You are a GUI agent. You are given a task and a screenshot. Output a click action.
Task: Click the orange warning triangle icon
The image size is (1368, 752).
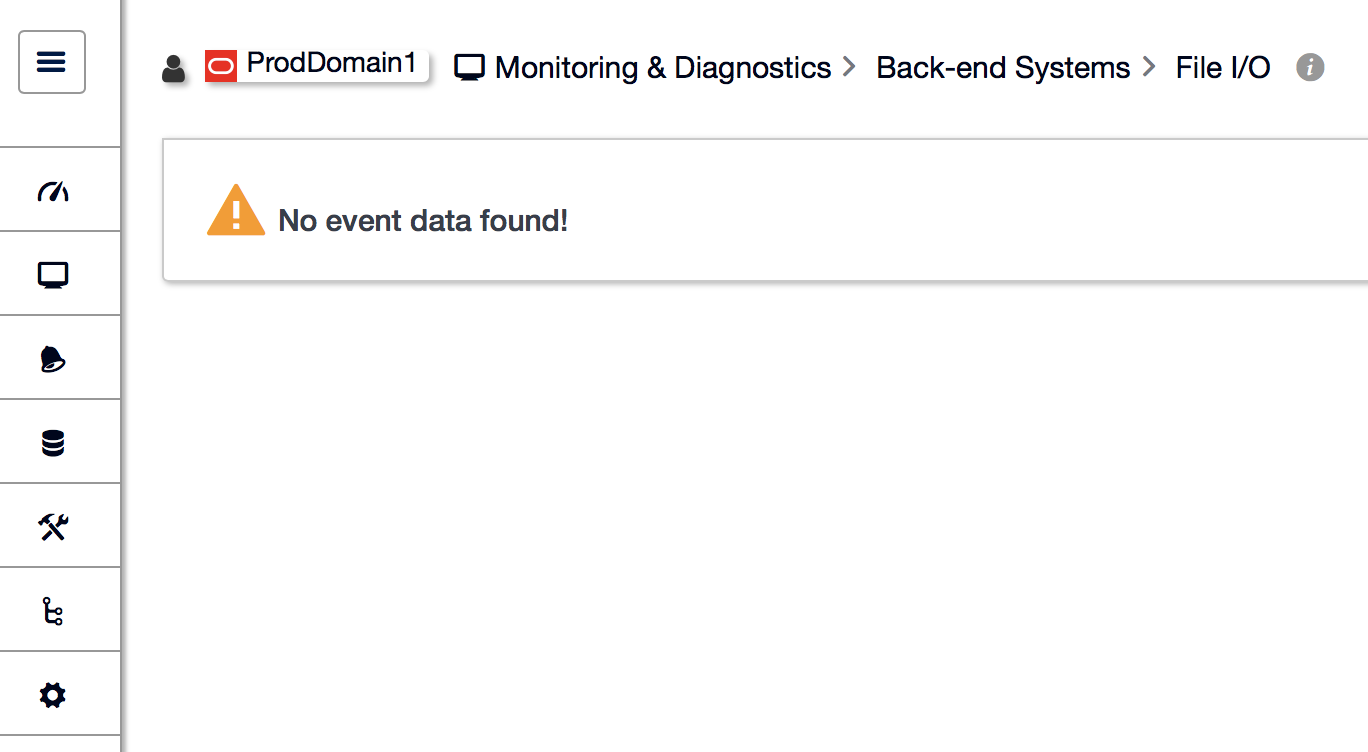tap(236, 210)
